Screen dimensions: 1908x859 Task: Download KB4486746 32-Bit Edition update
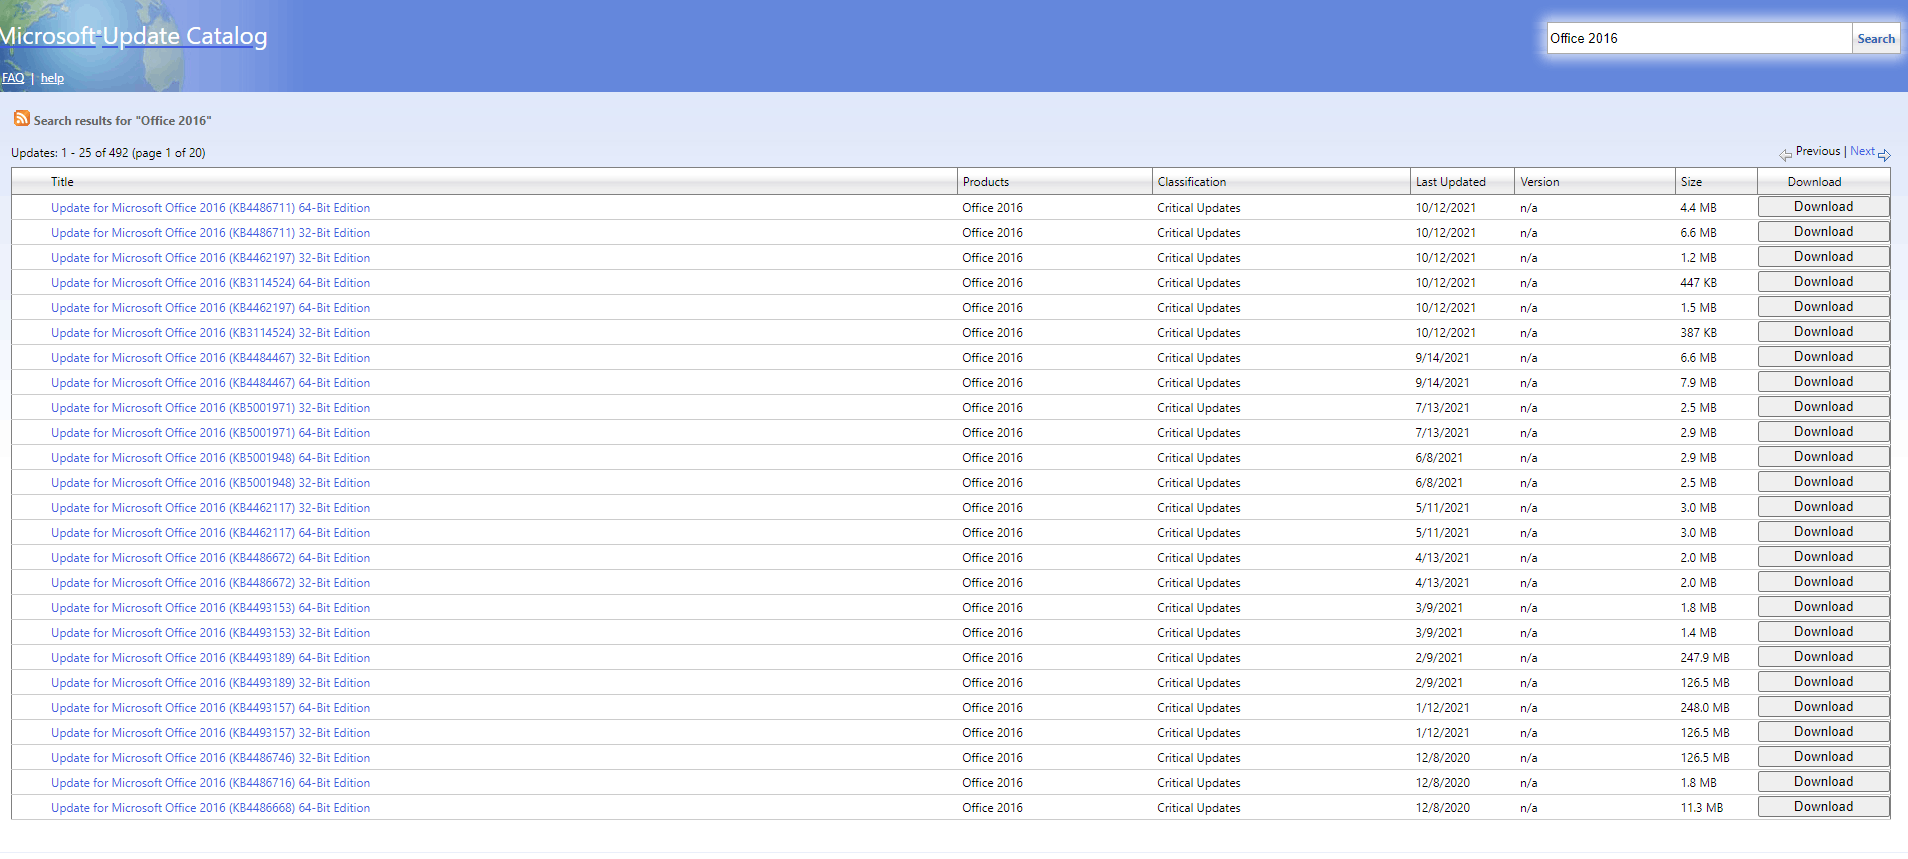pos(1824,757)
